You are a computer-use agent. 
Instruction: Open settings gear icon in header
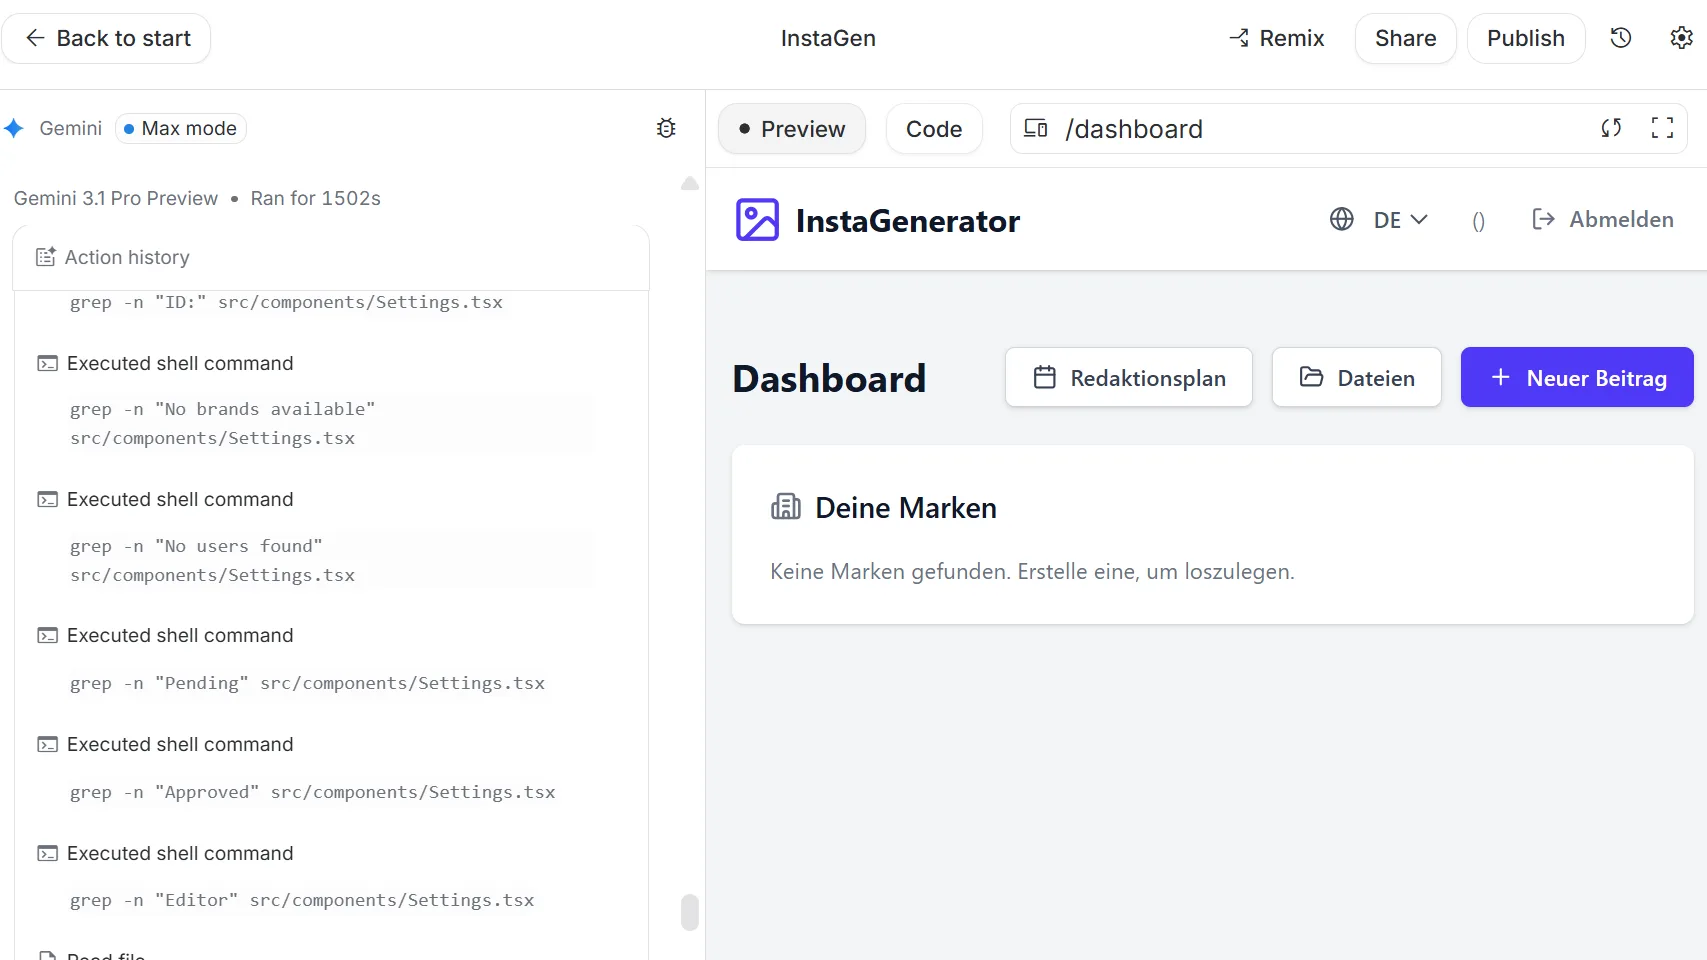[1681, 38]
